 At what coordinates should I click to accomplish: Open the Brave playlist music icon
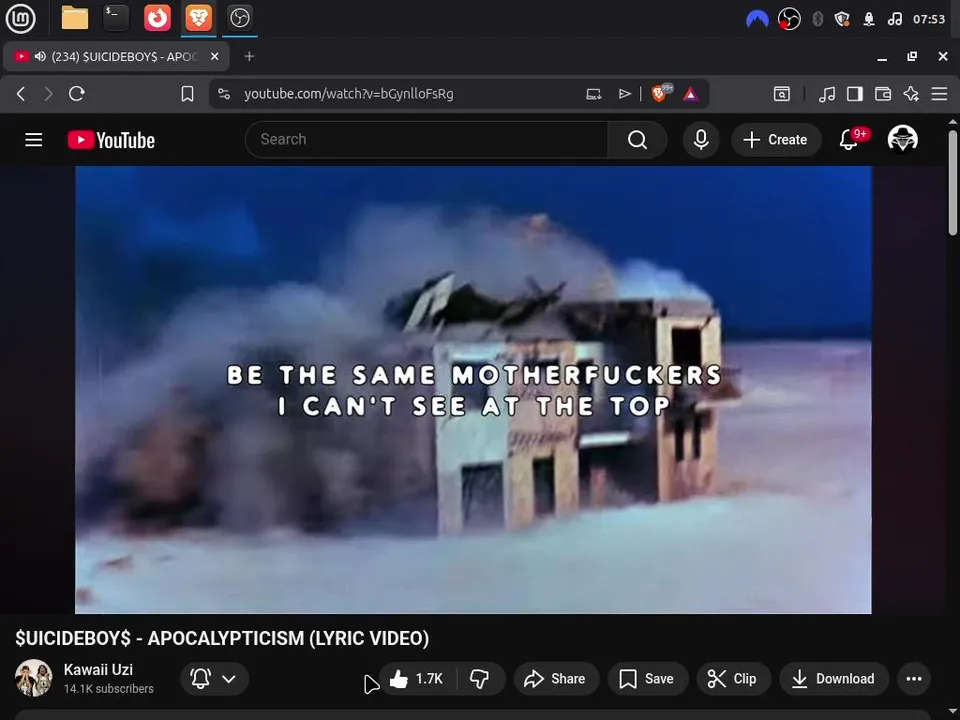click(827, 94)
